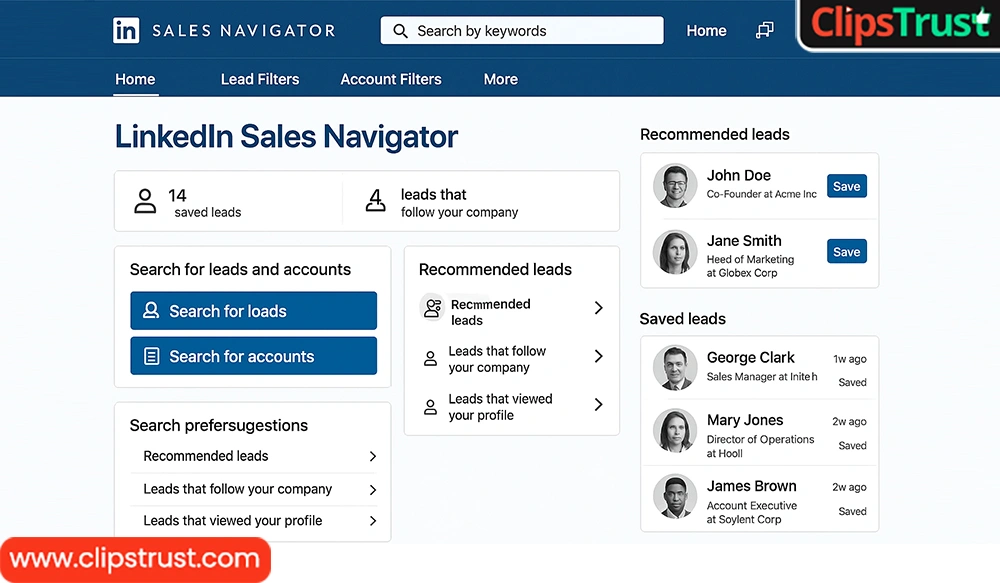Click Saved status for George Clark

tap(852, 382)
